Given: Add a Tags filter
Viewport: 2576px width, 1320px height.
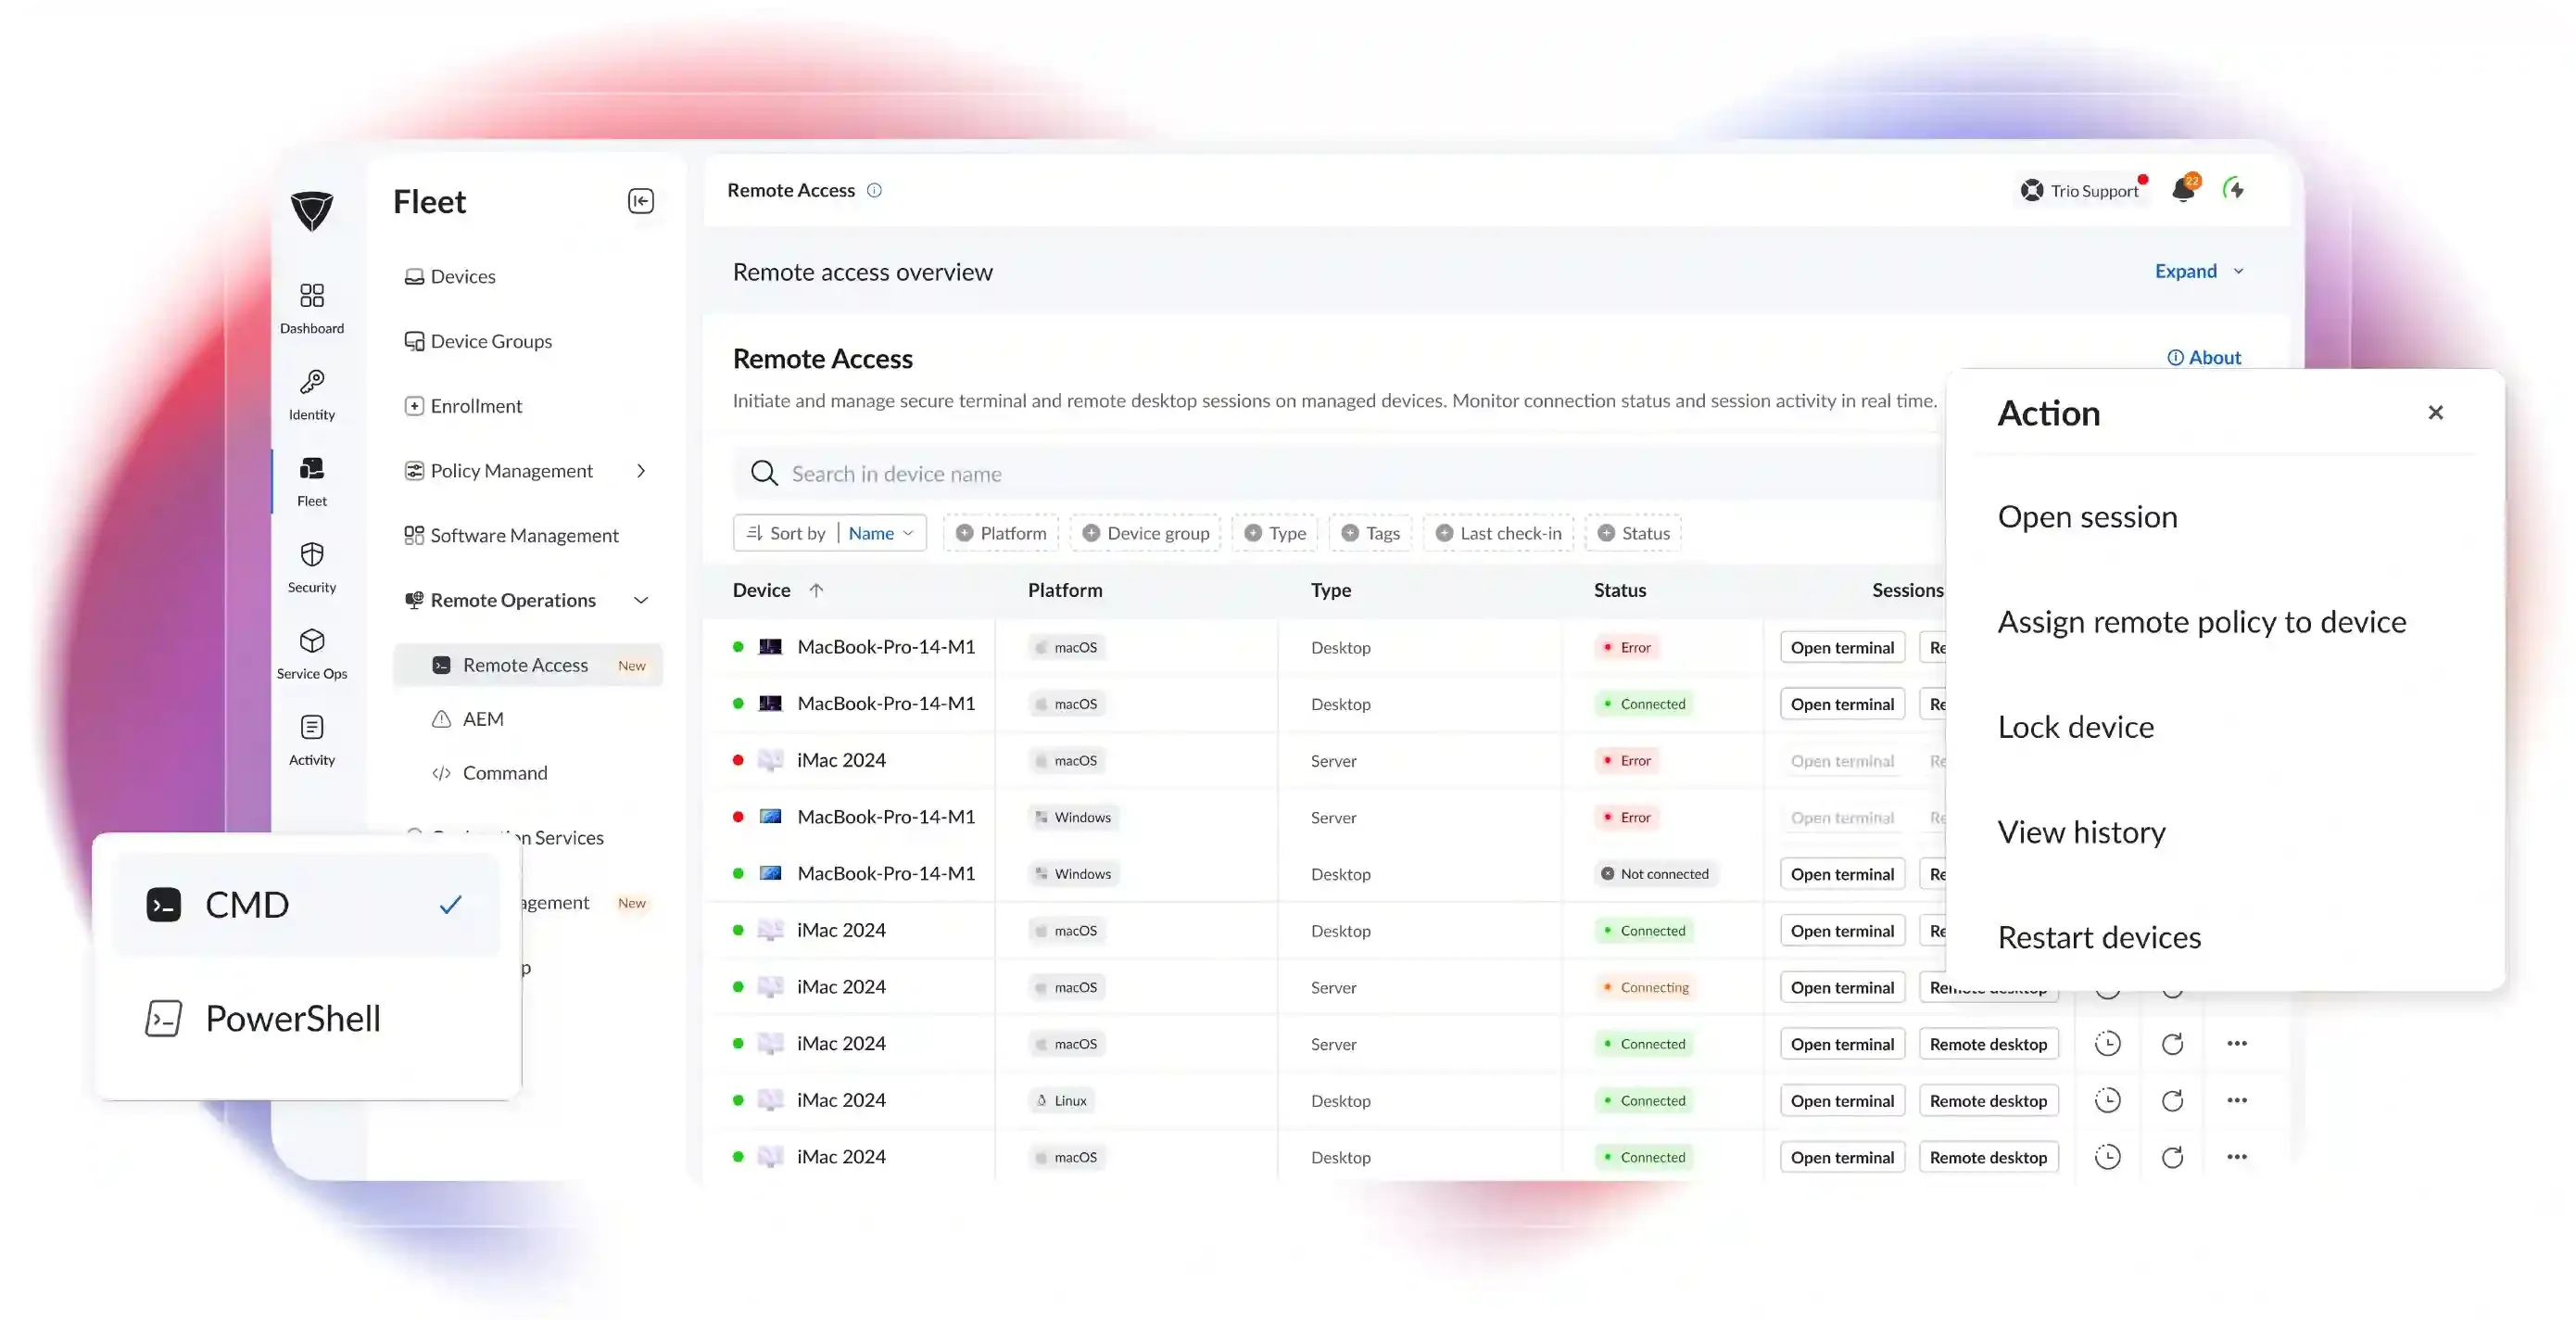Looking at the screenshot, I should pos(1371,533).
